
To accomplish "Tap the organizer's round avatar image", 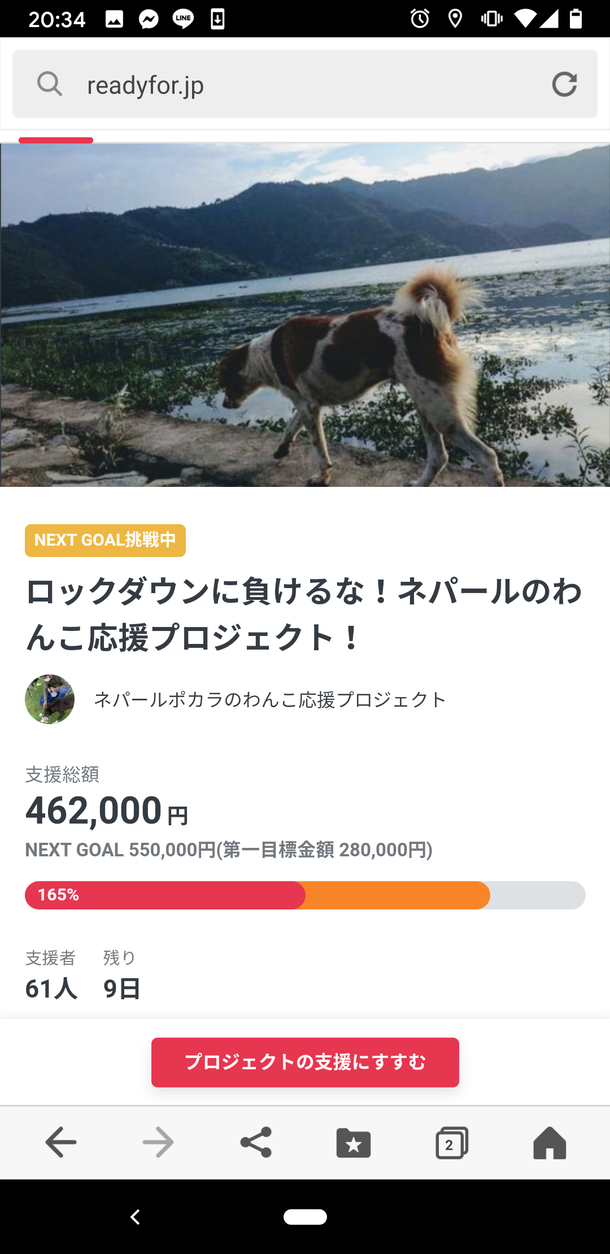I will click(x=50, y=699).
